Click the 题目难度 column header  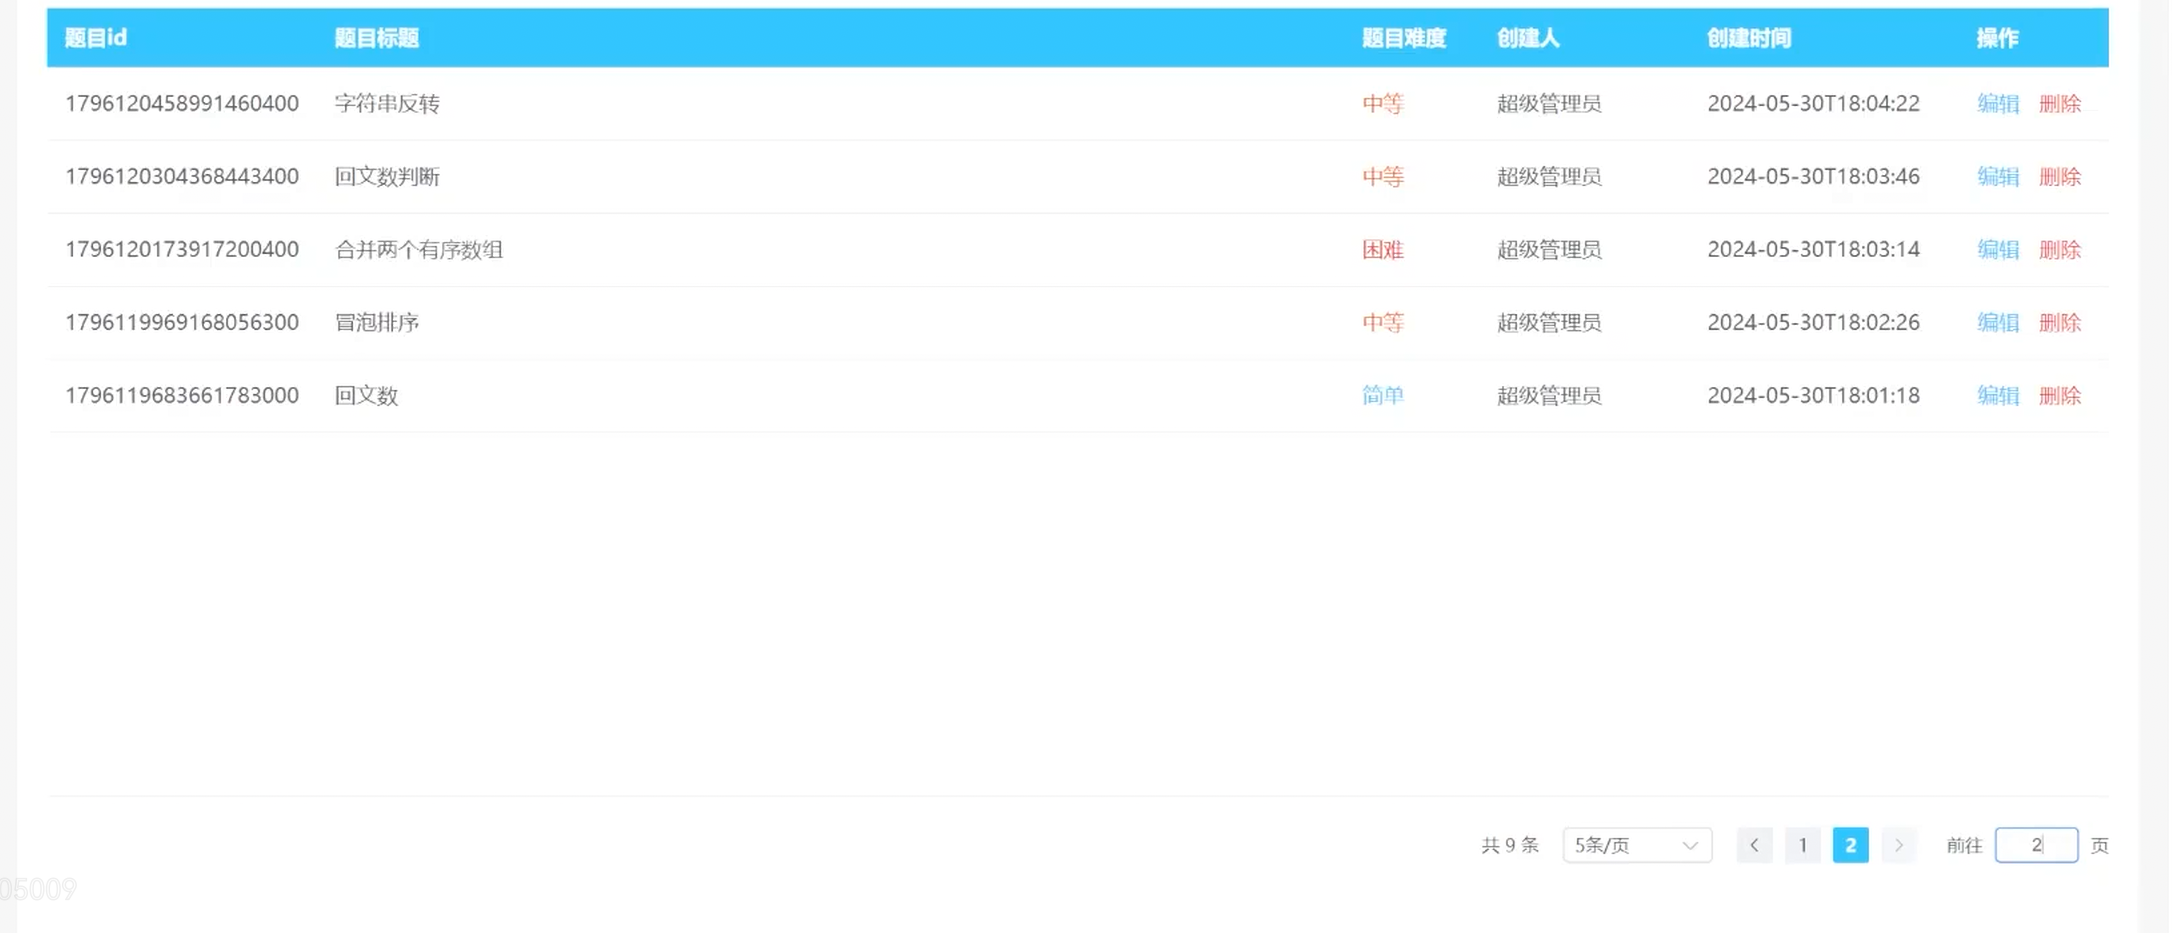1403,38
